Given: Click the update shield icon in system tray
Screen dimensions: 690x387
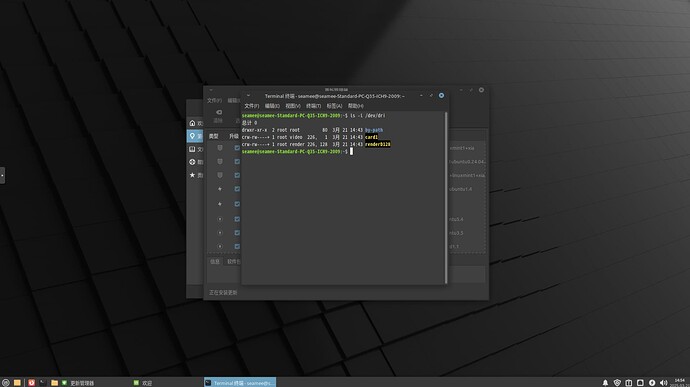Looking at the screenshot, I should 617,383.
